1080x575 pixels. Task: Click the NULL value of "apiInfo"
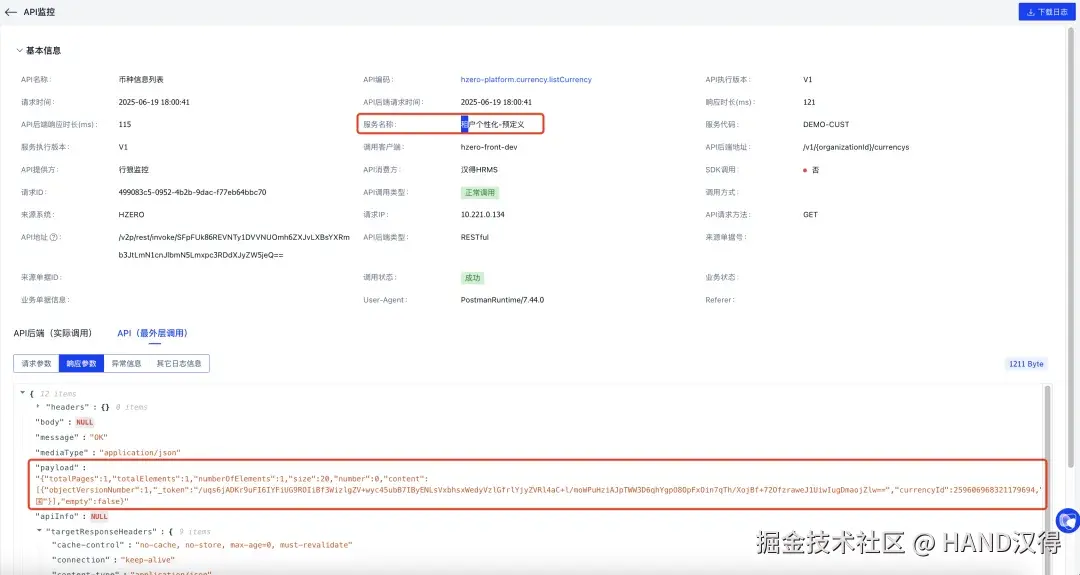point(99,516)
